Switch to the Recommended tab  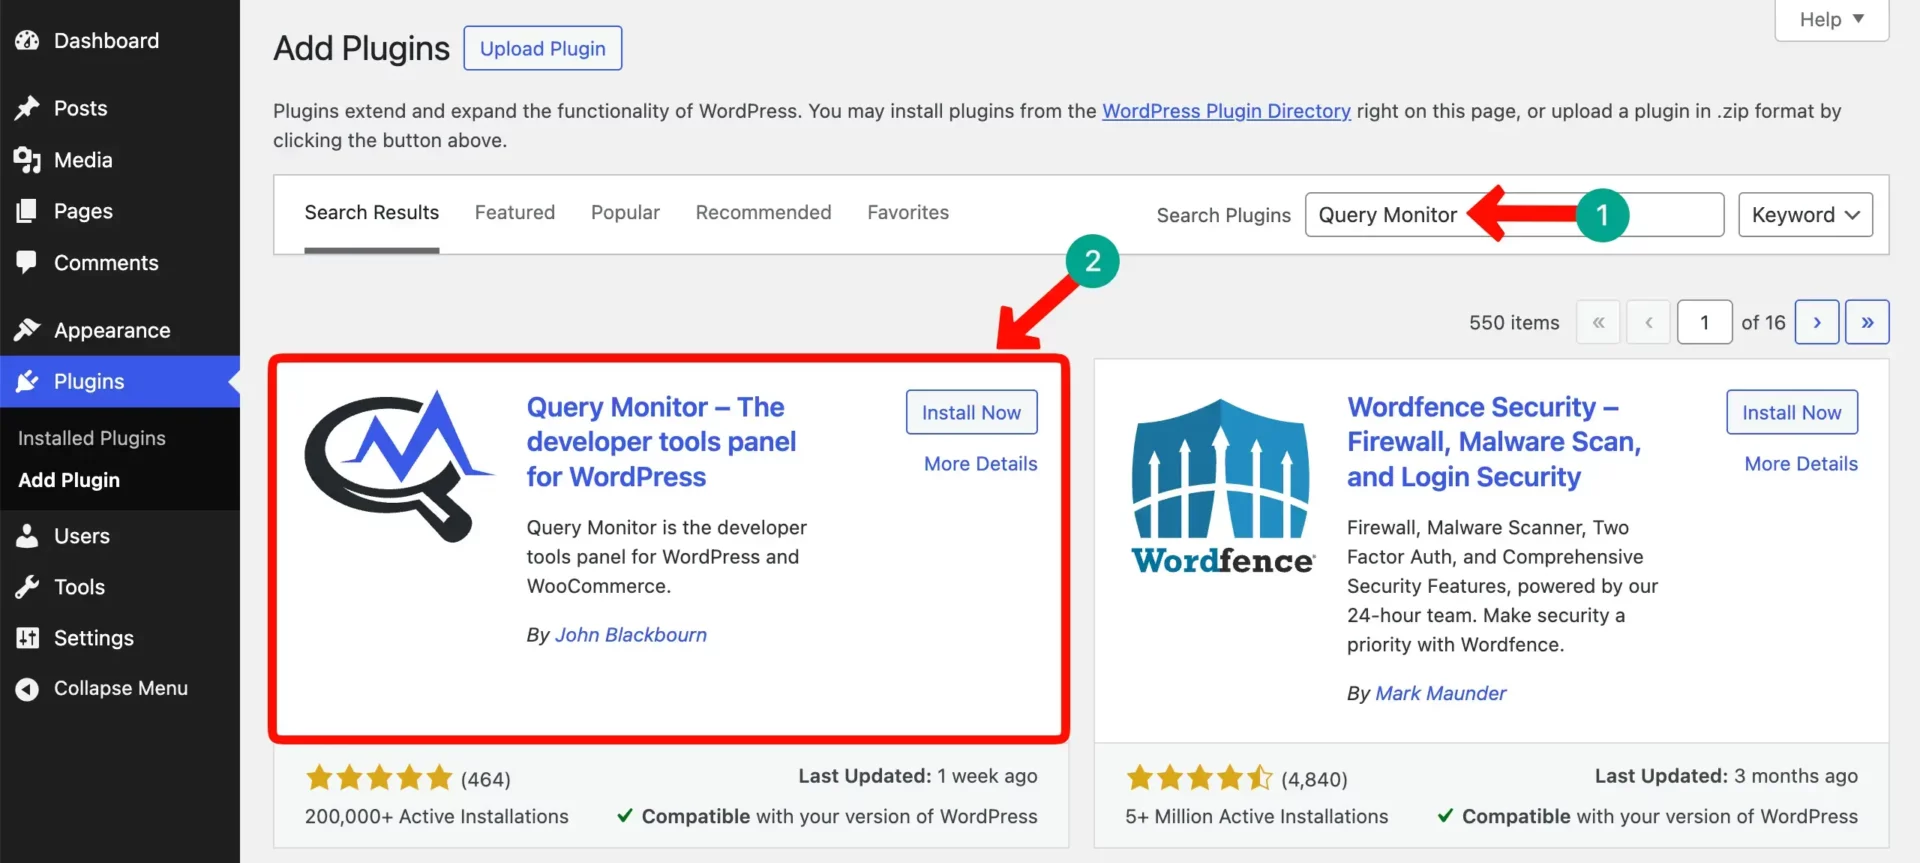click(x=763, y=213)
